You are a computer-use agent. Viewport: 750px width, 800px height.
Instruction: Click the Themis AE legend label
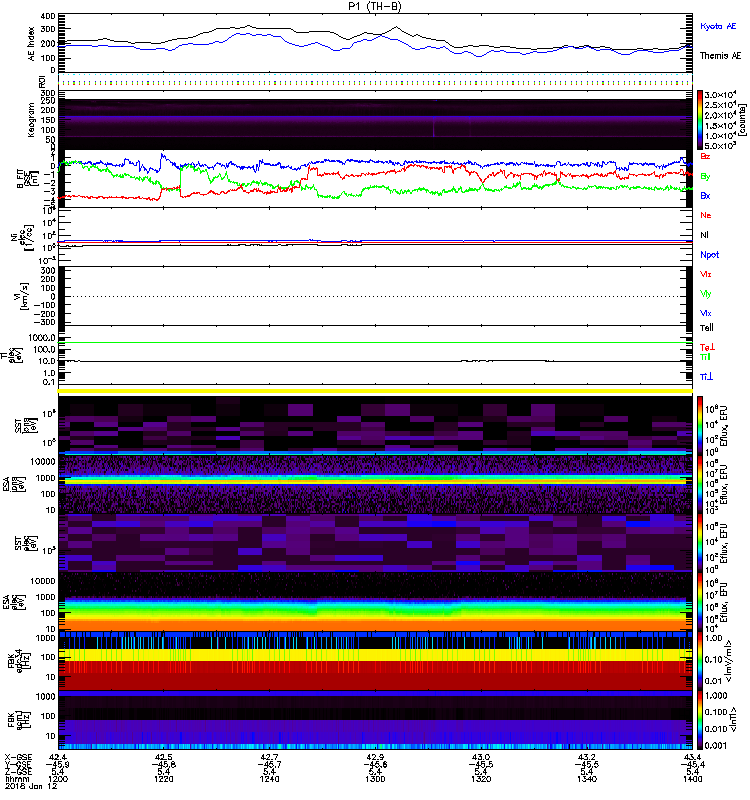pyautogui.click(x=720, y=55)
